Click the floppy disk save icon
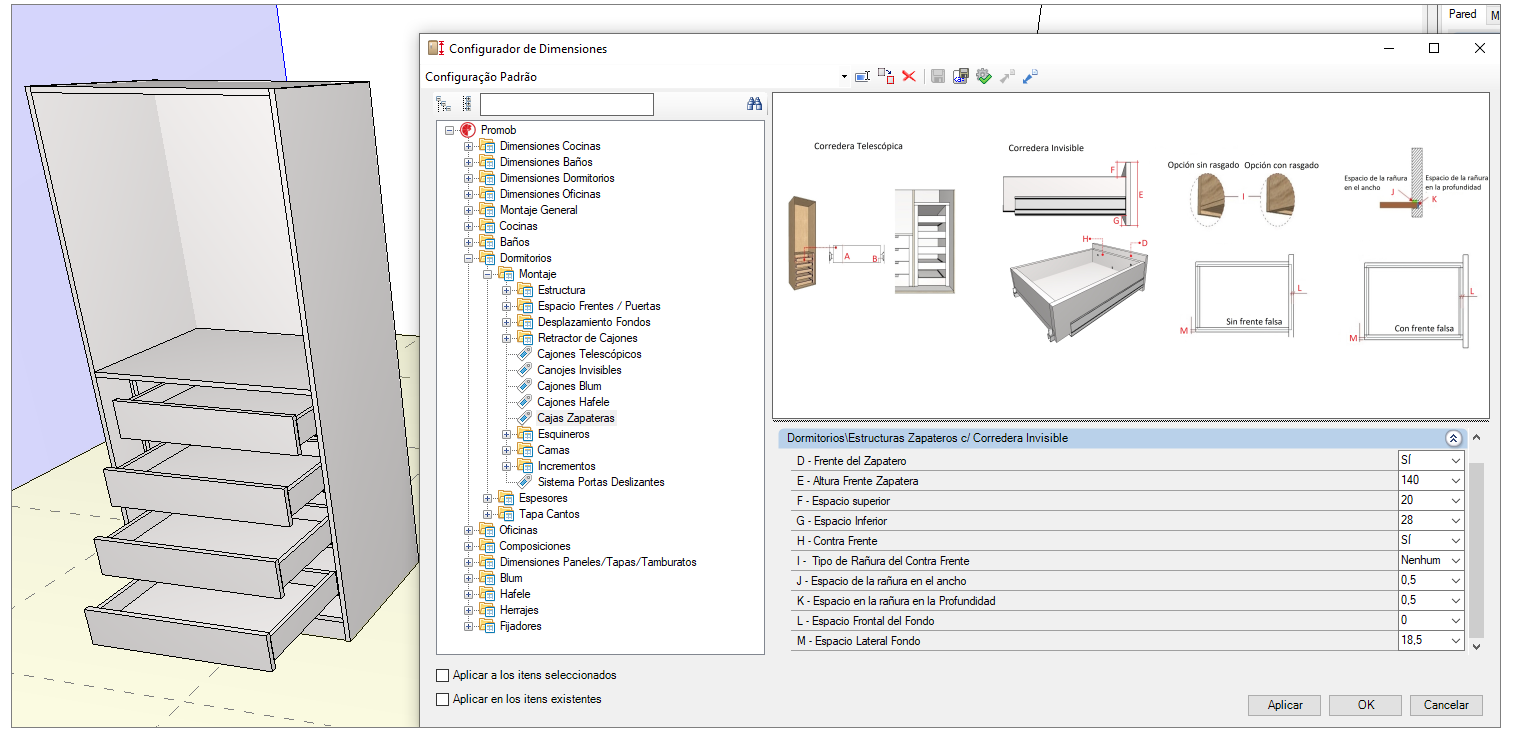 click(x=938, y=76)
